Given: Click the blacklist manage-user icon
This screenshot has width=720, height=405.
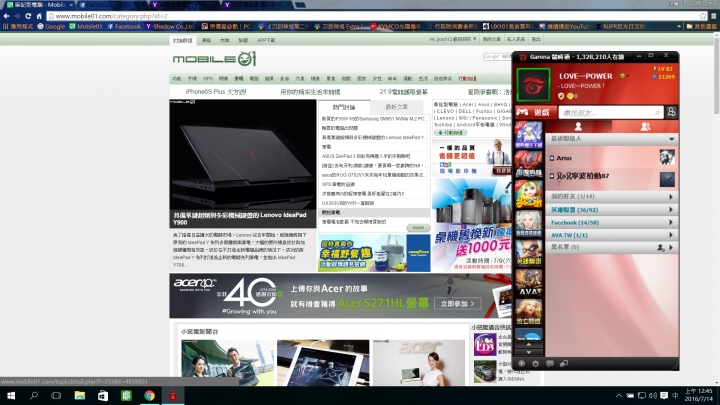Looking at the screenshot, I should [660, 248].
